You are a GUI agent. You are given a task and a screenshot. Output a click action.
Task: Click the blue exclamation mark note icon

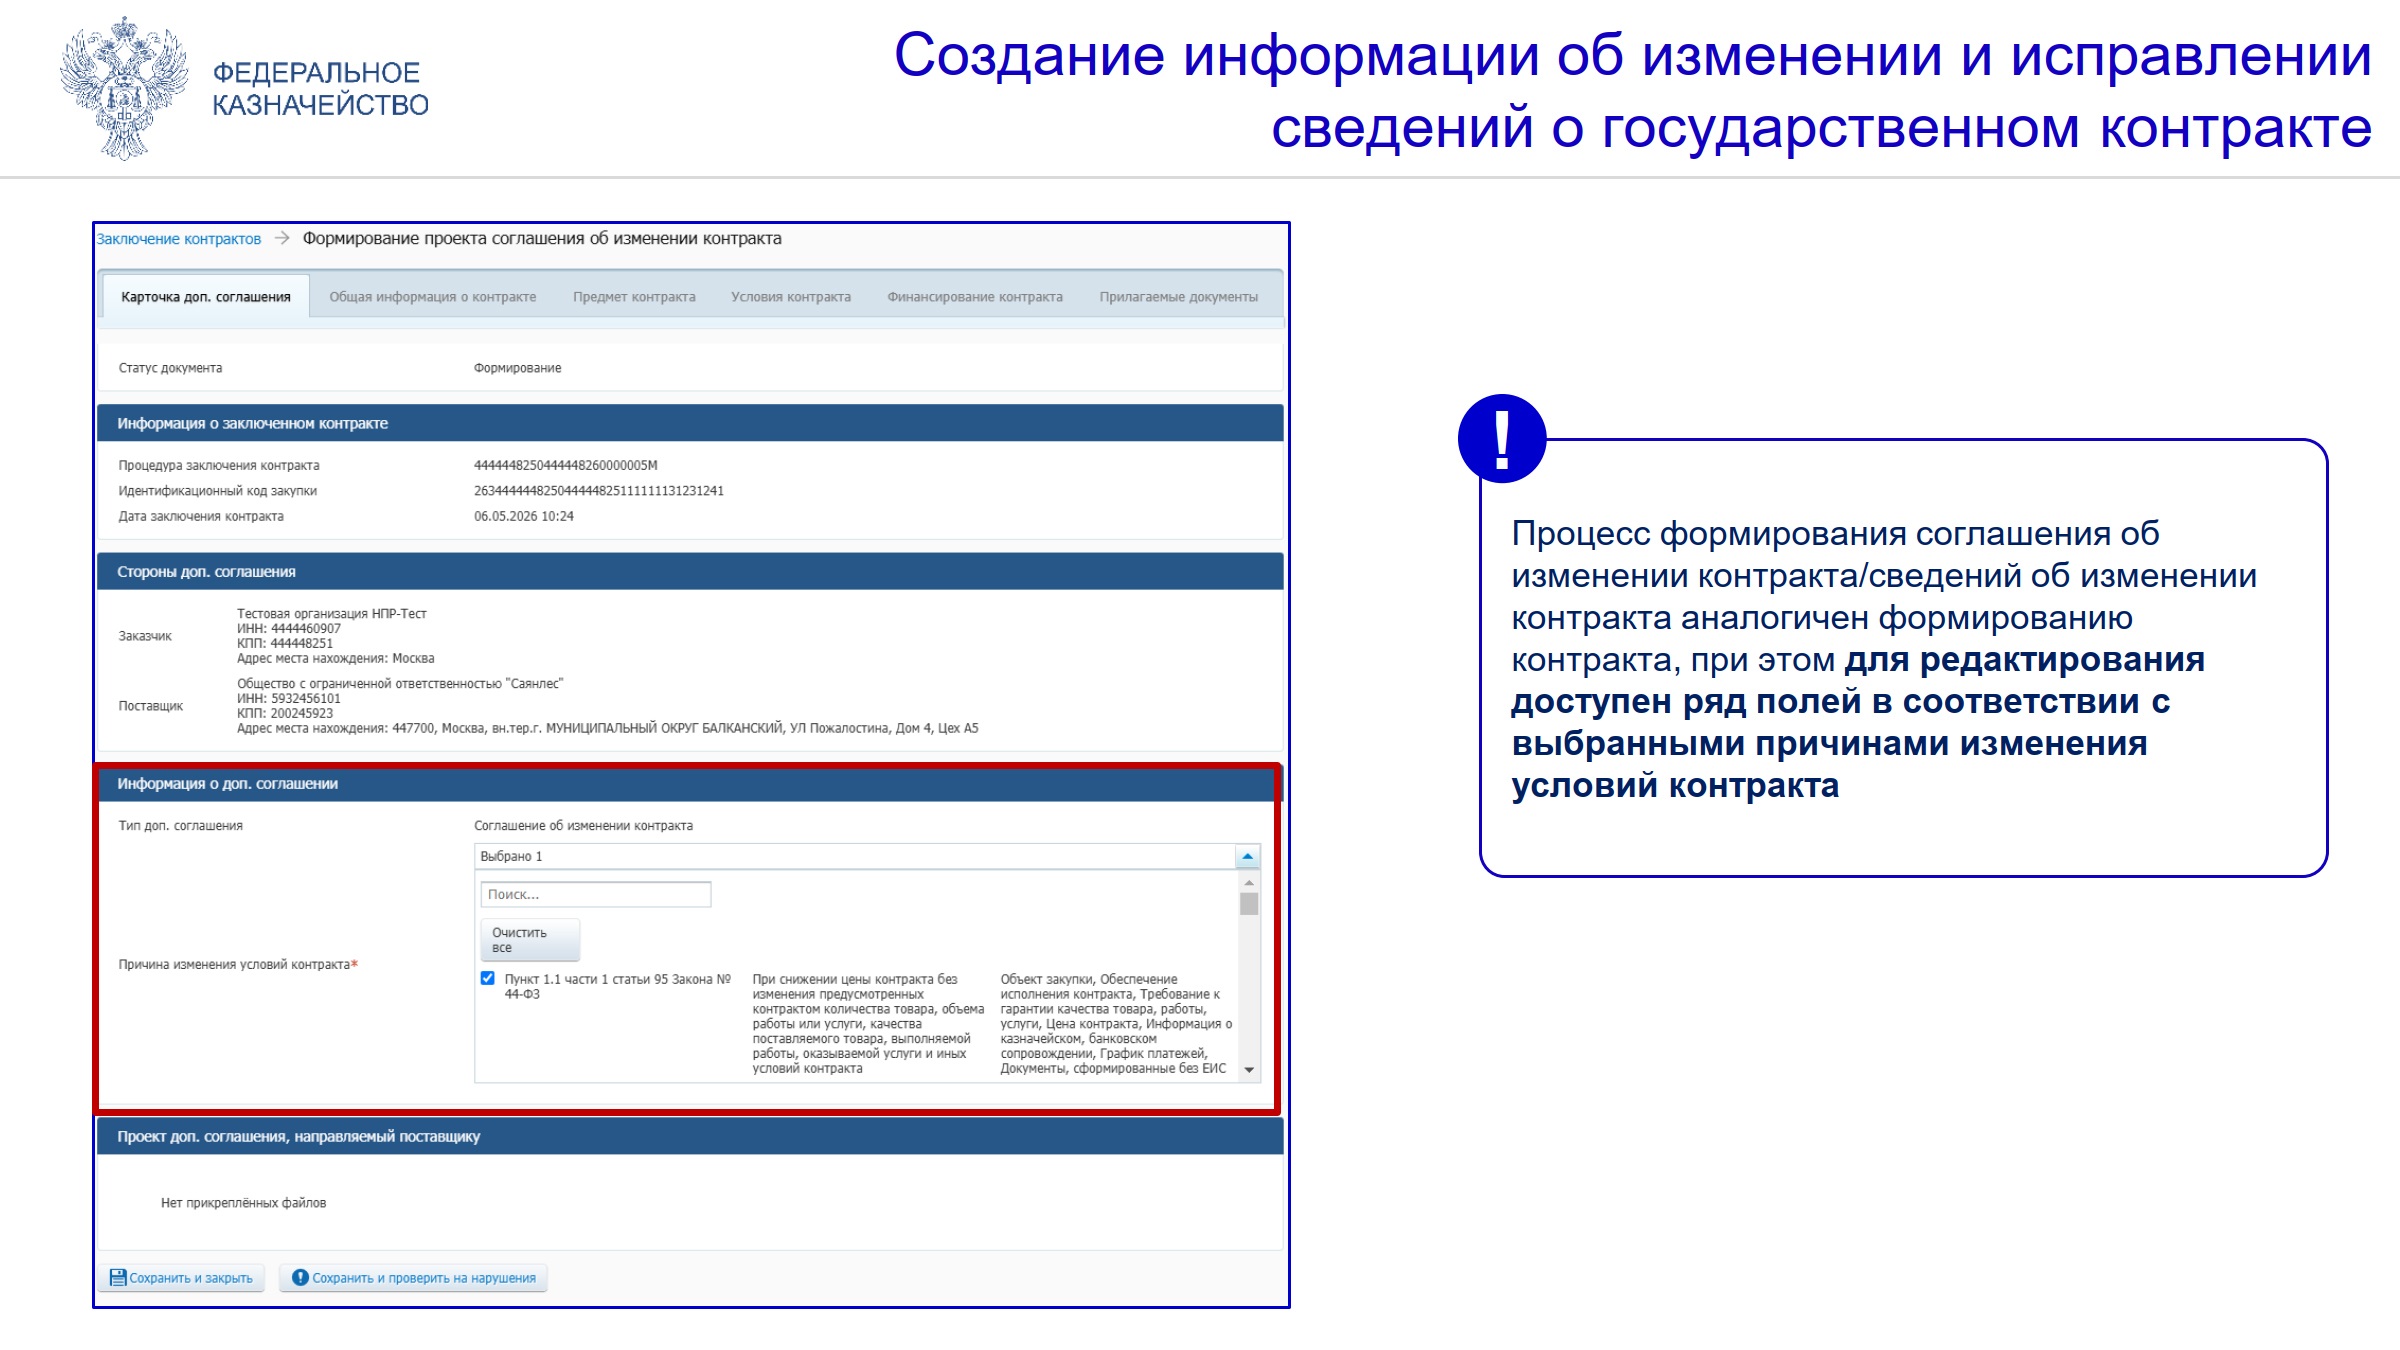coord(1502,439)
